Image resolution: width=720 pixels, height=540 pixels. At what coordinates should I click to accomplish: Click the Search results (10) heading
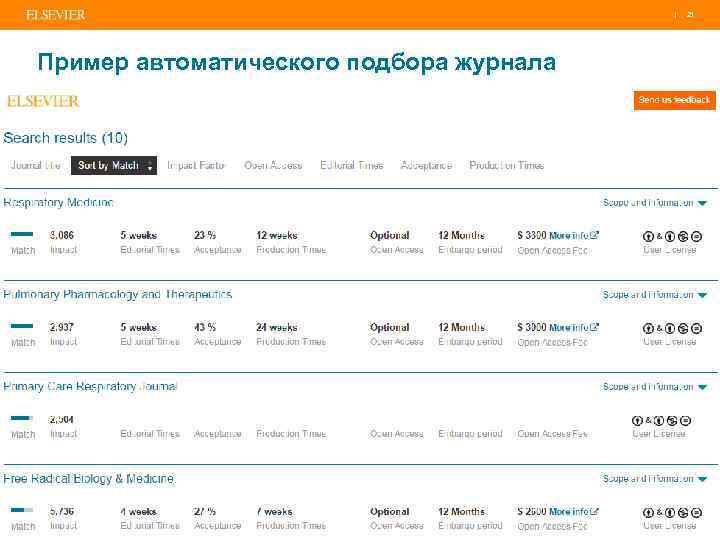[x=66, y=138]
